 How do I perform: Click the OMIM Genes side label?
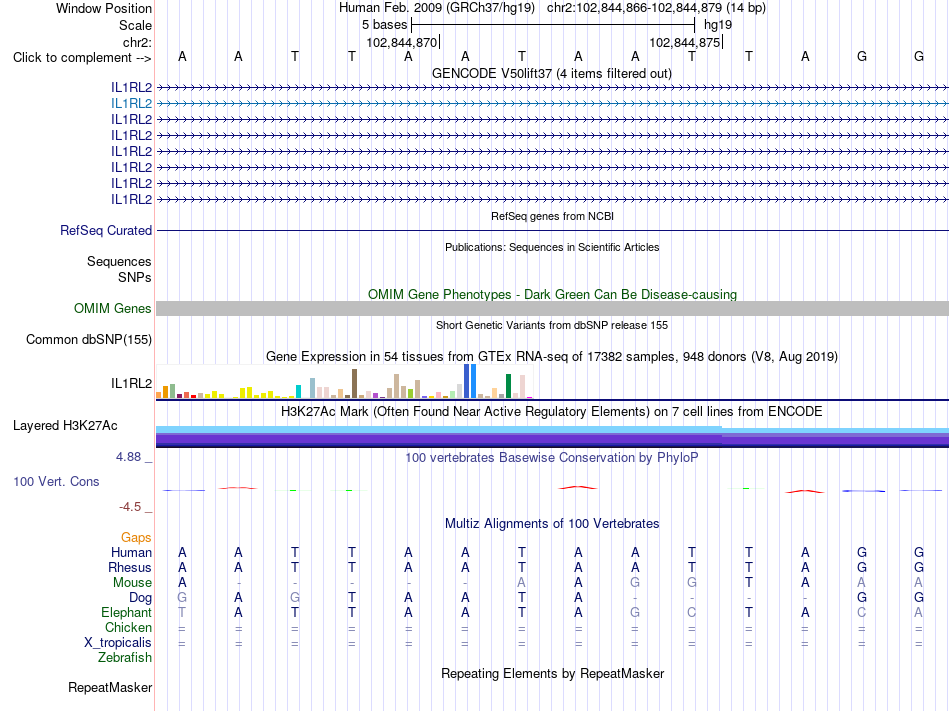click(x=113, y=308)
